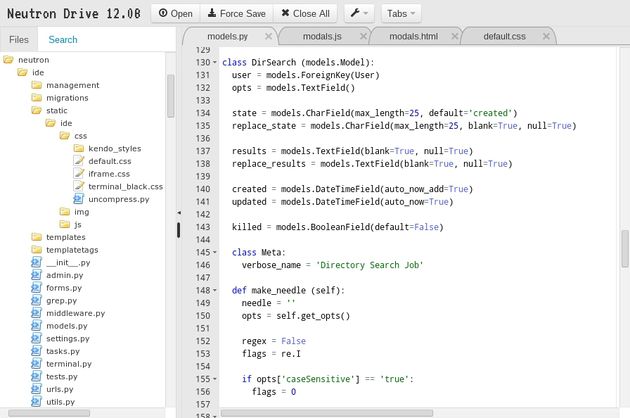Click the grep.py file icon
The image size is (630, 418).
point(37,301)
